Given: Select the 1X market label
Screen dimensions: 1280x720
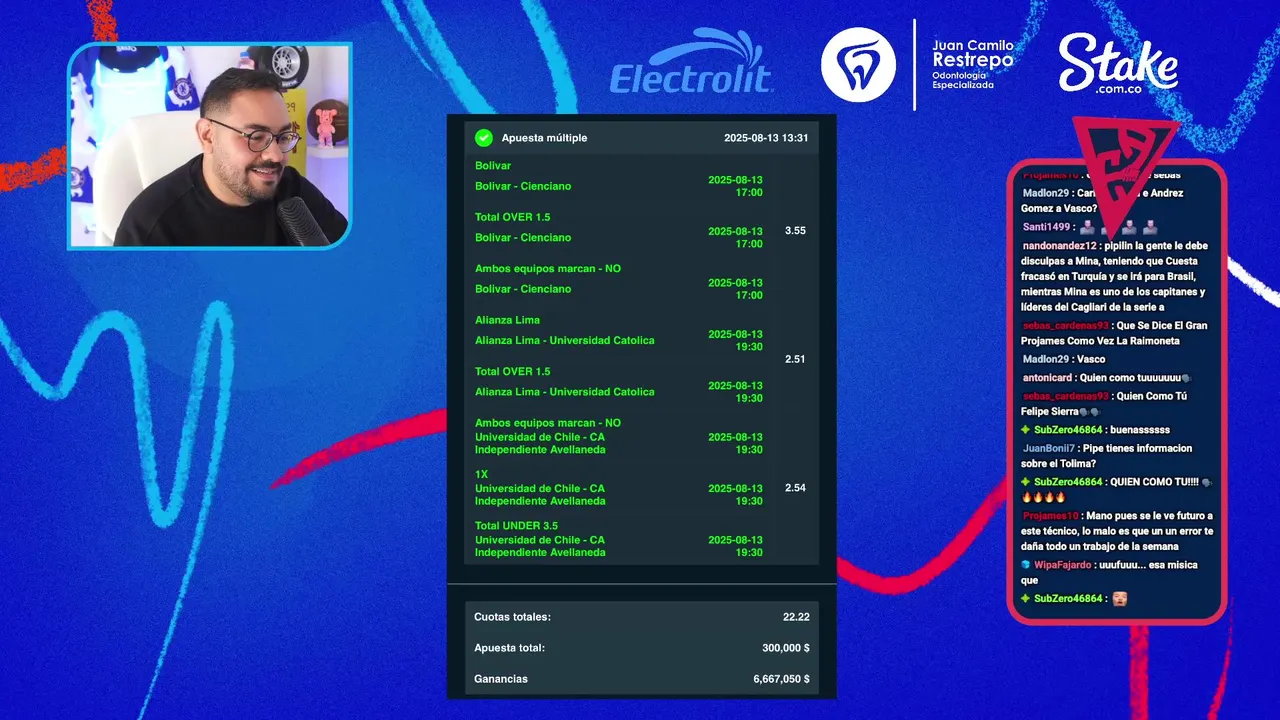Looking at the screenshot, I should [482, 475].
